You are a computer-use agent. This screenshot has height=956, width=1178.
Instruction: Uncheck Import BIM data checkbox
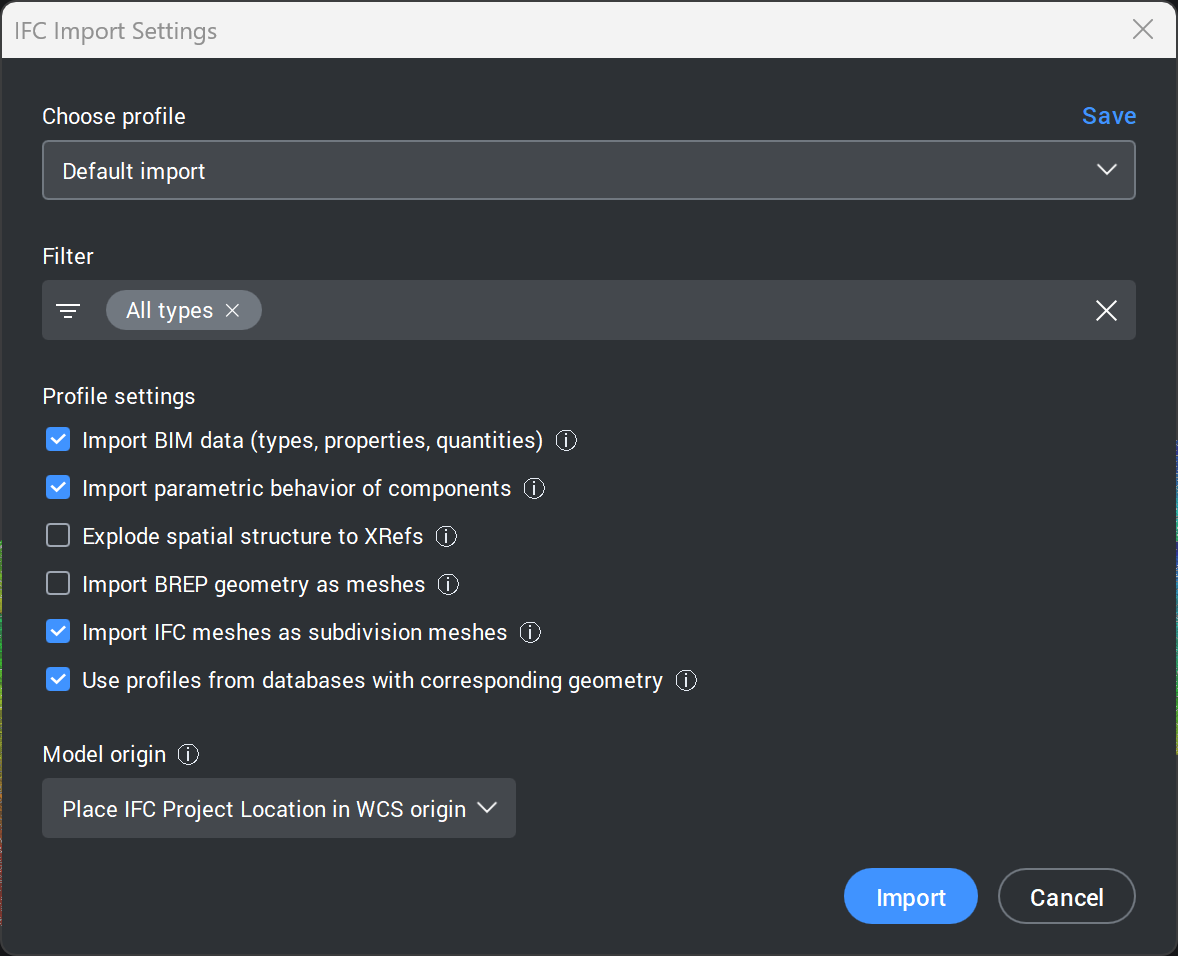[x=58, y=440]
